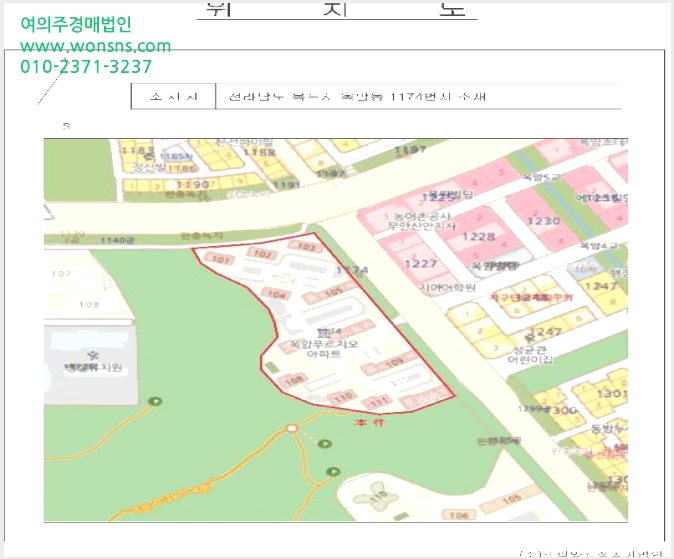The width and height of the screenshot is (674, 559).
Task: Click the lot number 1301 label
Action: [x=612, y=394]
